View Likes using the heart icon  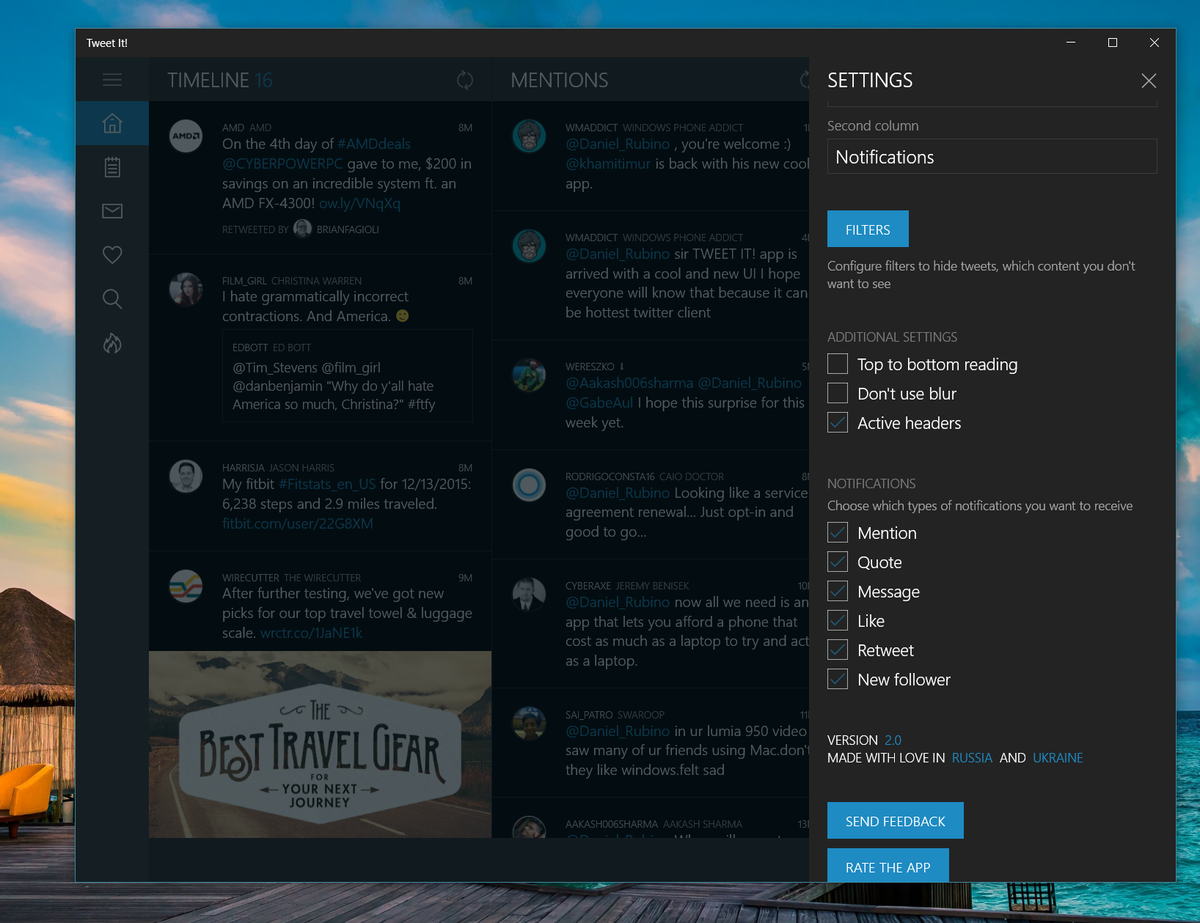[x=112, y=255]
